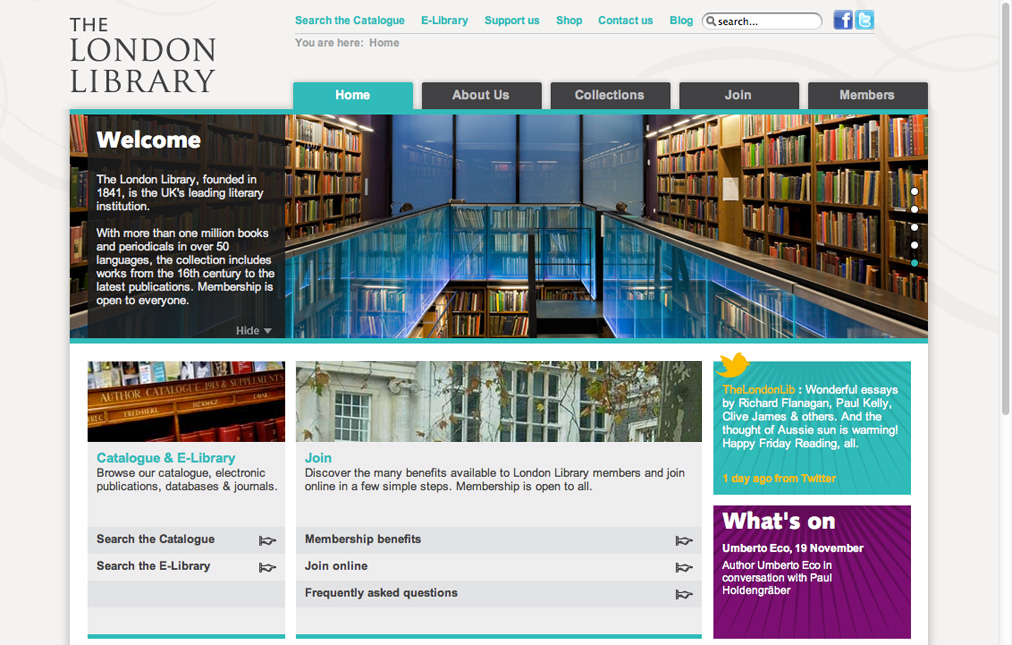Image resolution: width=1012 pixels, height=645 pixels.
Task: Click 'Author Umberto Eco in conversation' text
Action: (x=777, y=578)
